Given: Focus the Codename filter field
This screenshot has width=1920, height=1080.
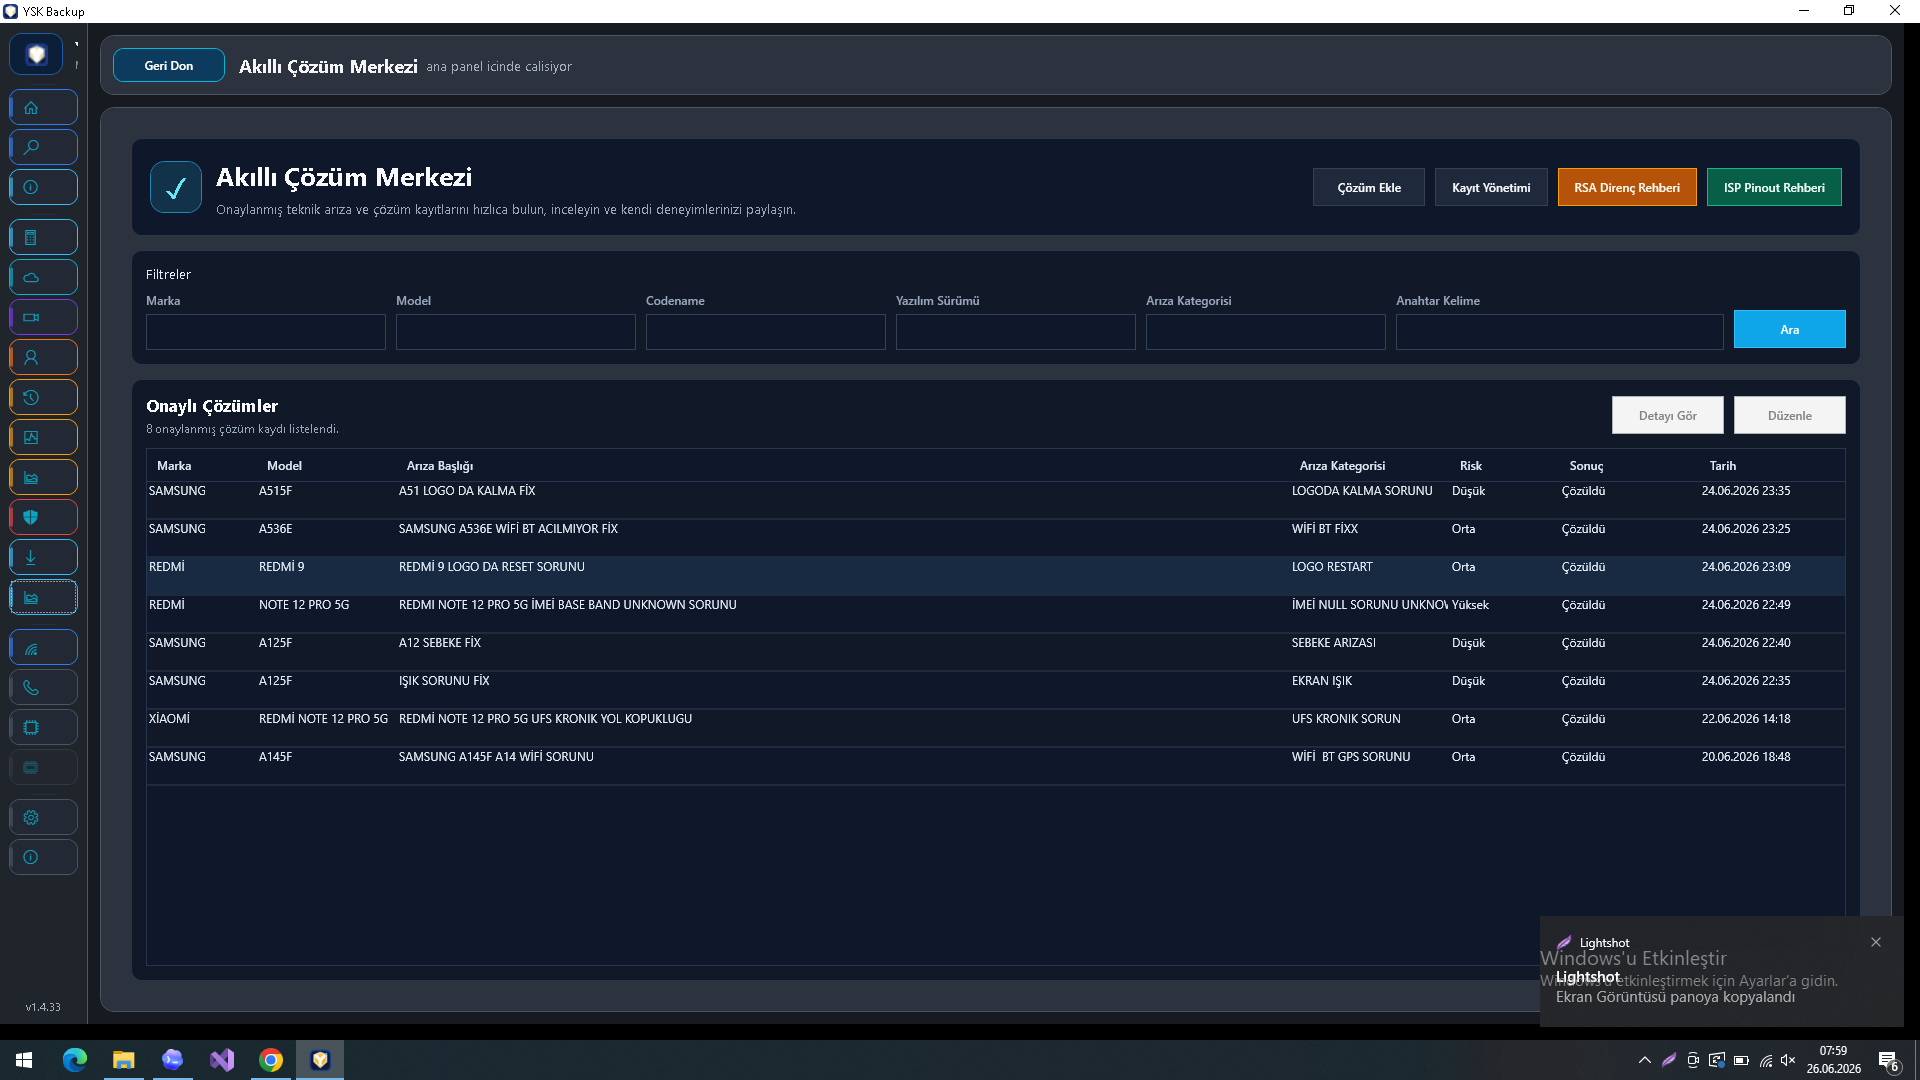Looking at the screenshot, I should pyautogui.click(x=766, y=332).
